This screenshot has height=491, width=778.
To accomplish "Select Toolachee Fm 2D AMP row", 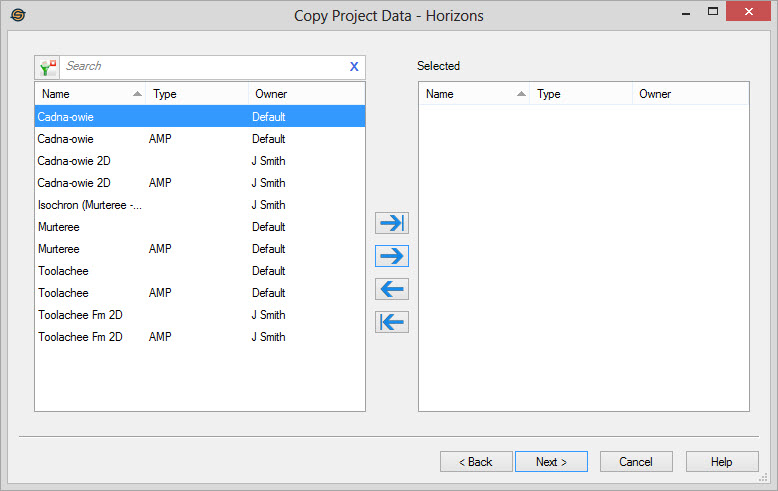I will point(200,337).
